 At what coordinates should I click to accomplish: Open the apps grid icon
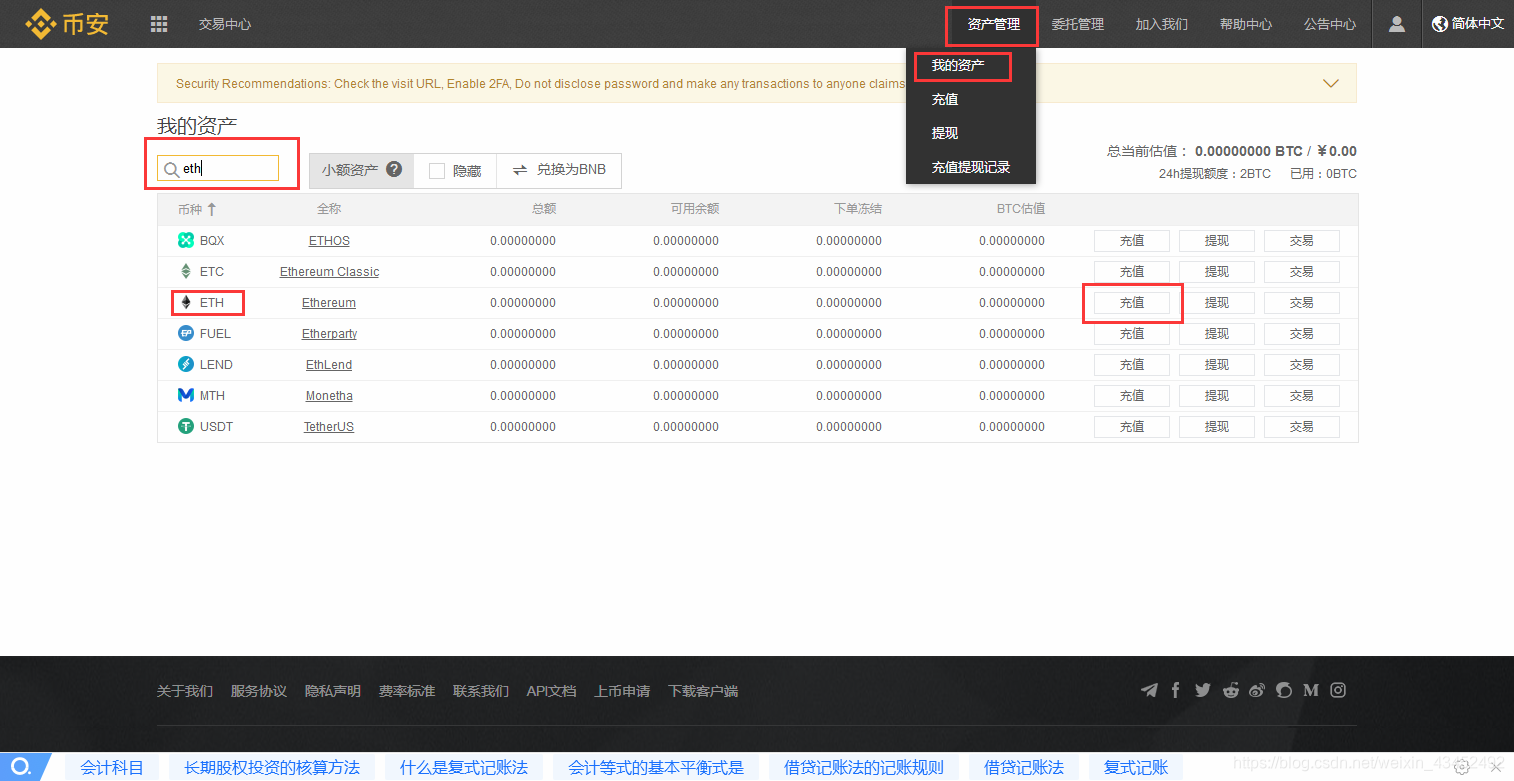tap(159, 24)
